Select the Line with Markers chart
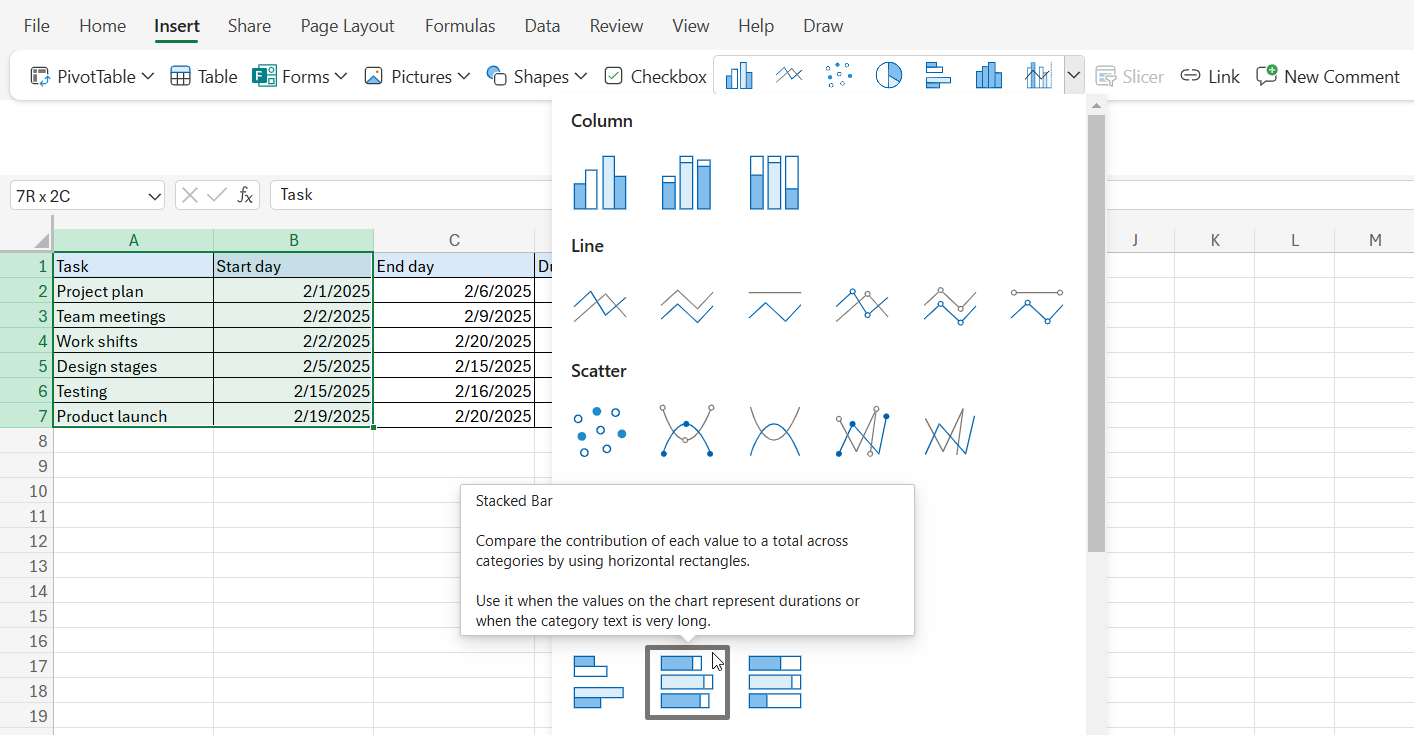This screenshot has width=1414, height=735. (862, 306)
